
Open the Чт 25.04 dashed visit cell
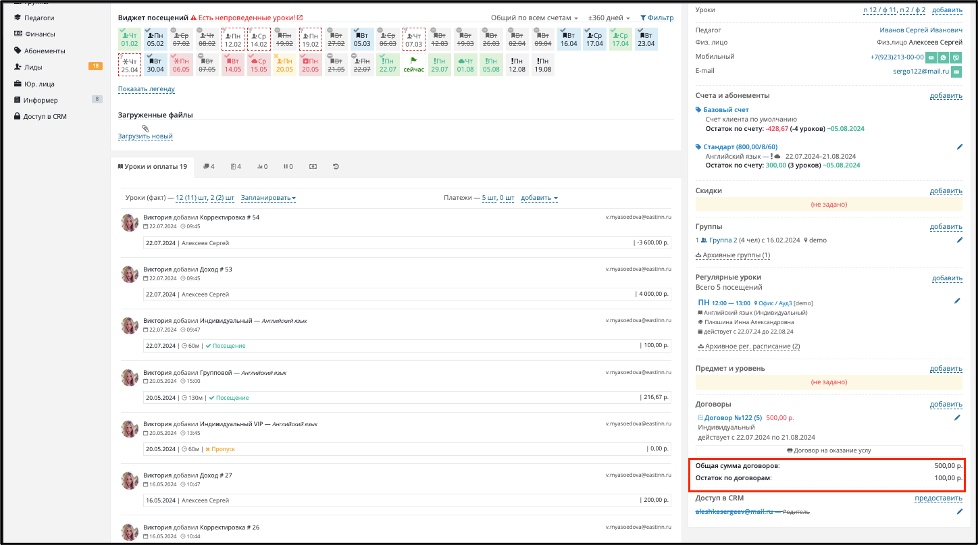point(129,65)
